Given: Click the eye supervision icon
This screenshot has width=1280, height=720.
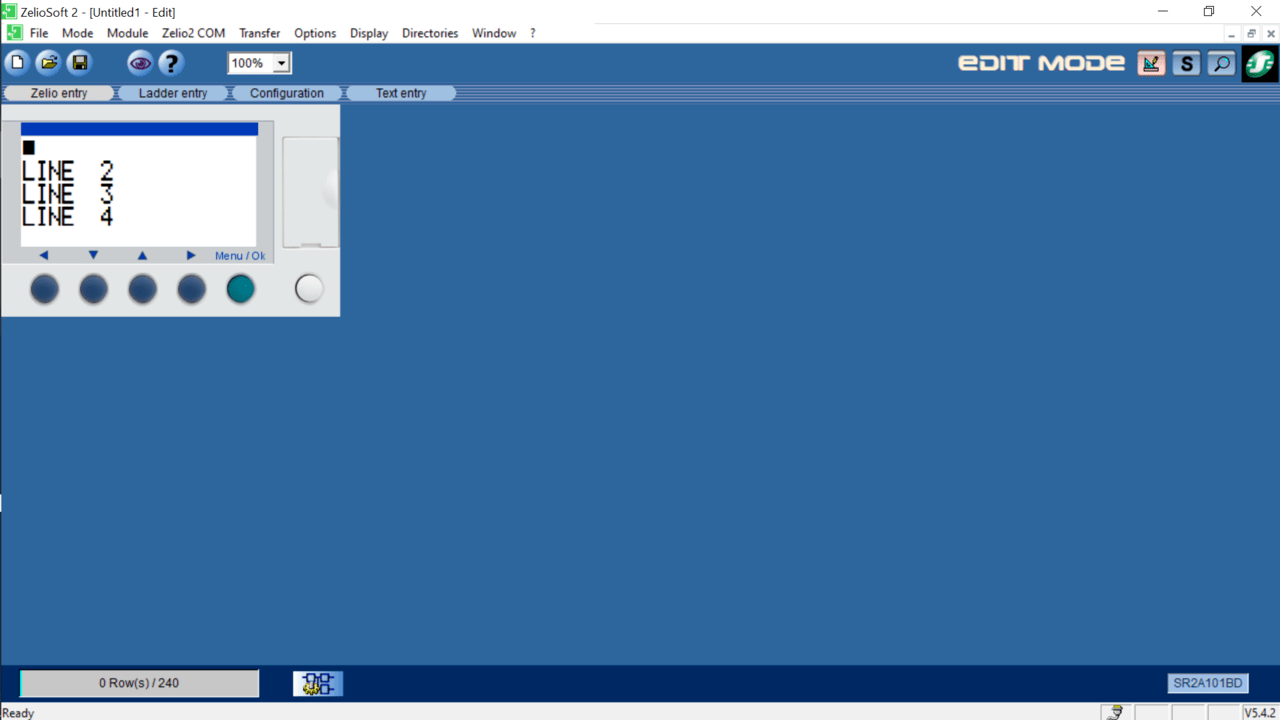Looking at the screenshot, I should point(140,63).
